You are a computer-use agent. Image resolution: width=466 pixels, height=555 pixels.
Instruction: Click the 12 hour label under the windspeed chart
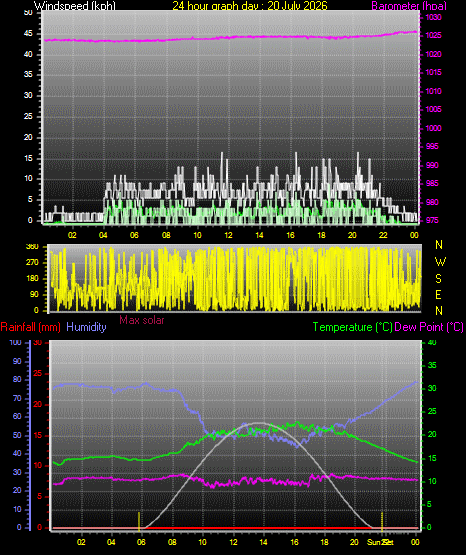click(x=229, y=235)
